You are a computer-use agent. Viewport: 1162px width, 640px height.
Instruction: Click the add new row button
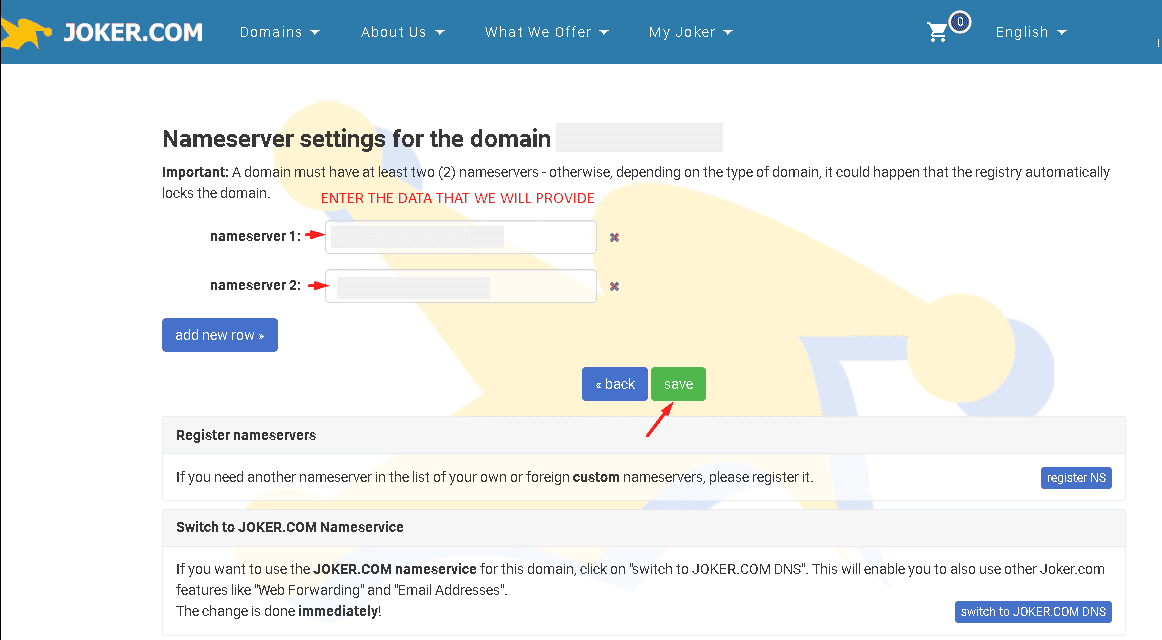pos(219,335)
